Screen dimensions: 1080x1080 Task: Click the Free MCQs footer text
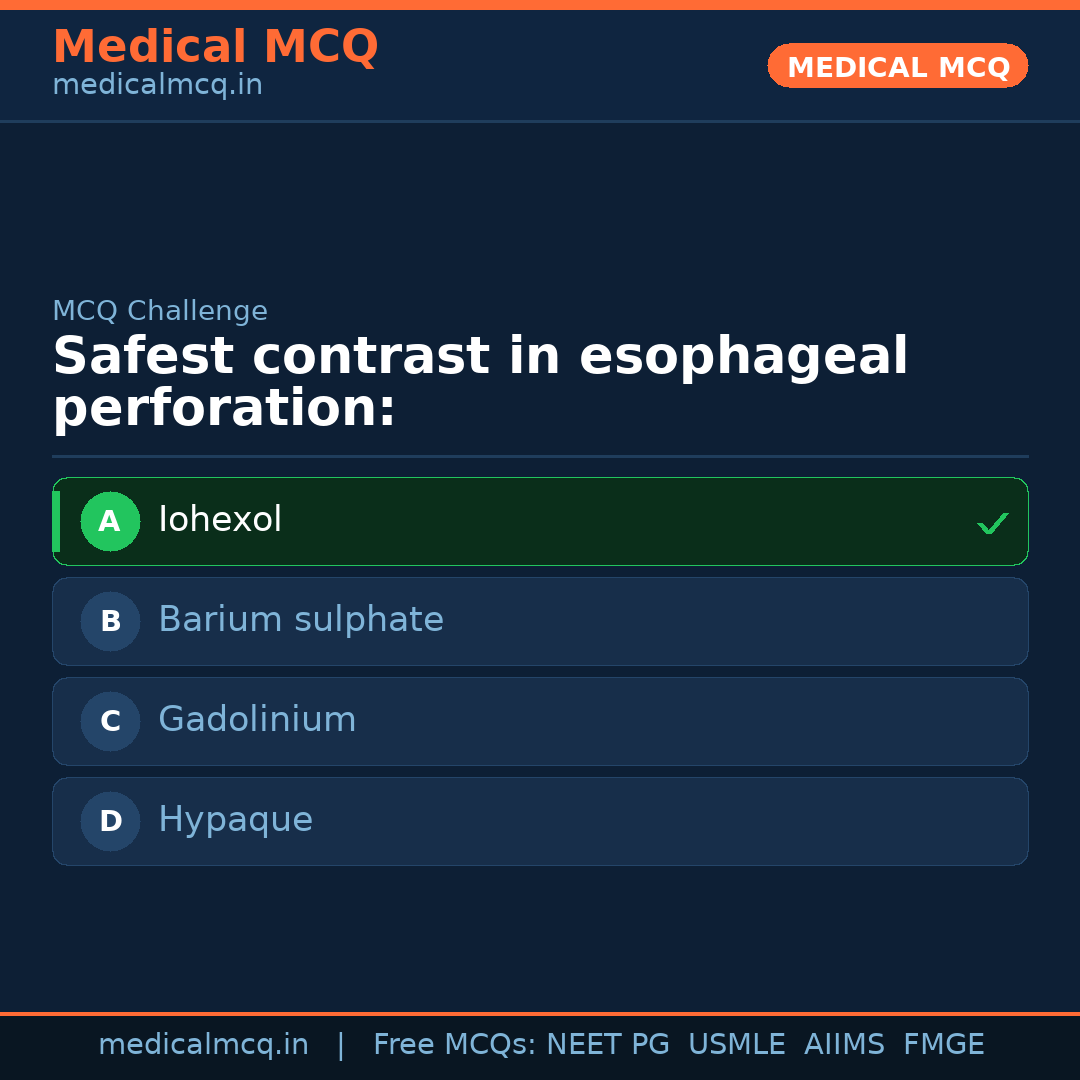[455, 1045]
